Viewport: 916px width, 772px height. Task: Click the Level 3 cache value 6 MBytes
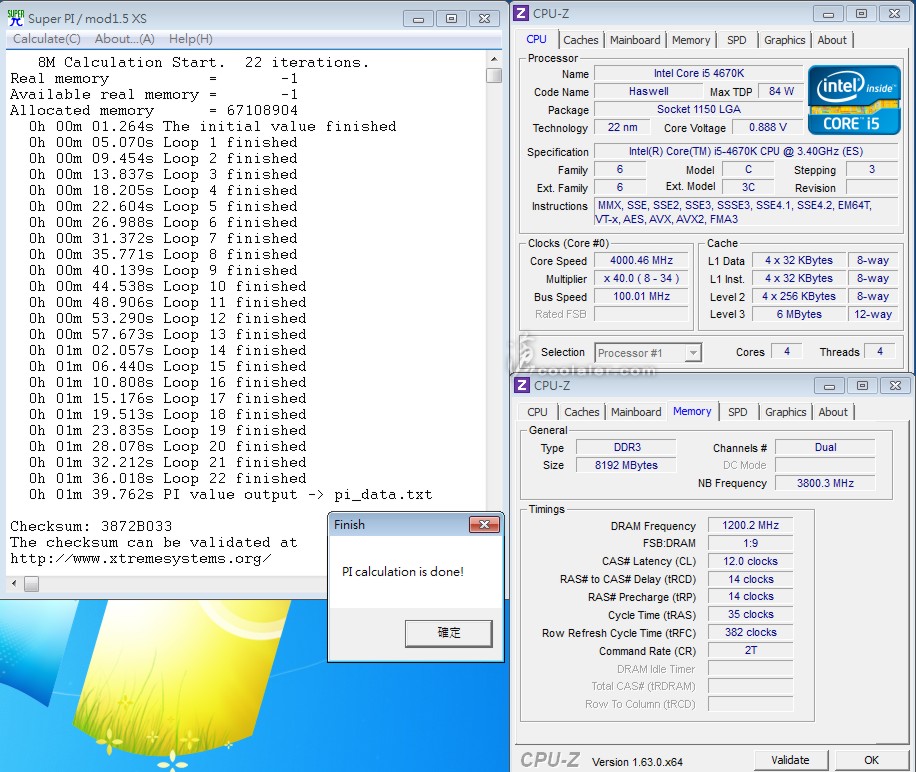[x=799, y=314]
